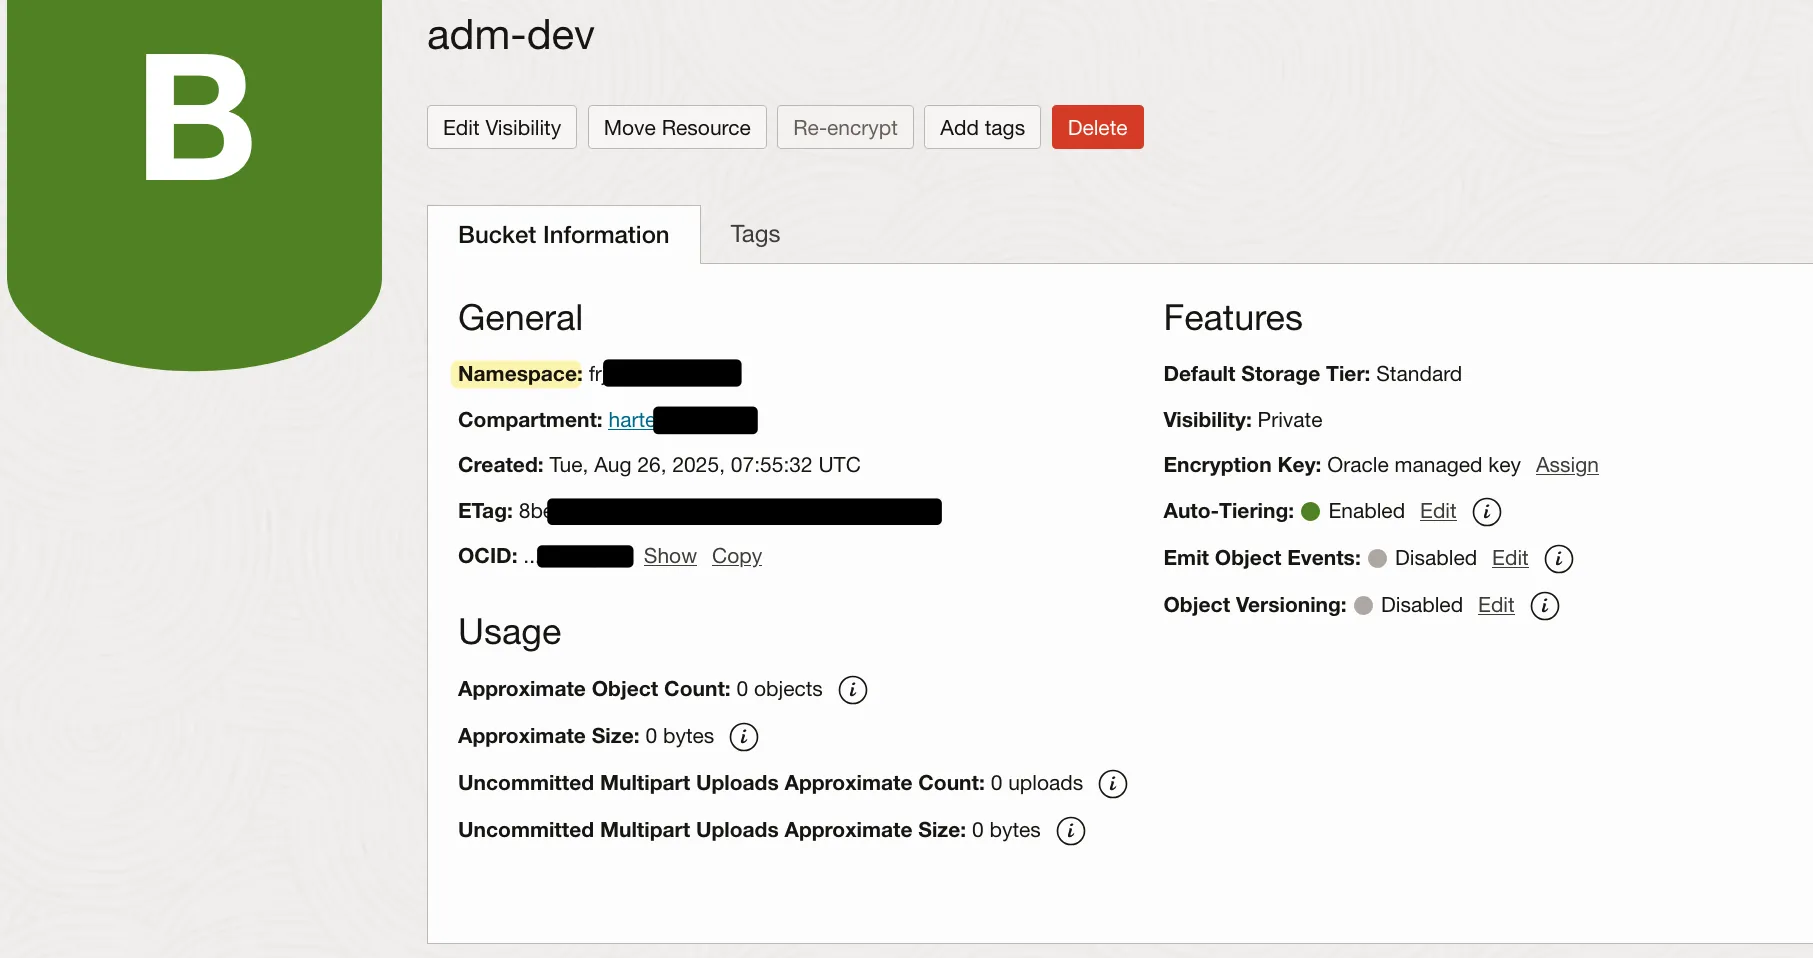Open info icon for Approximate Size
Image resolution: width=1813 pixels, height=958 pixels.
coord(743,737)
